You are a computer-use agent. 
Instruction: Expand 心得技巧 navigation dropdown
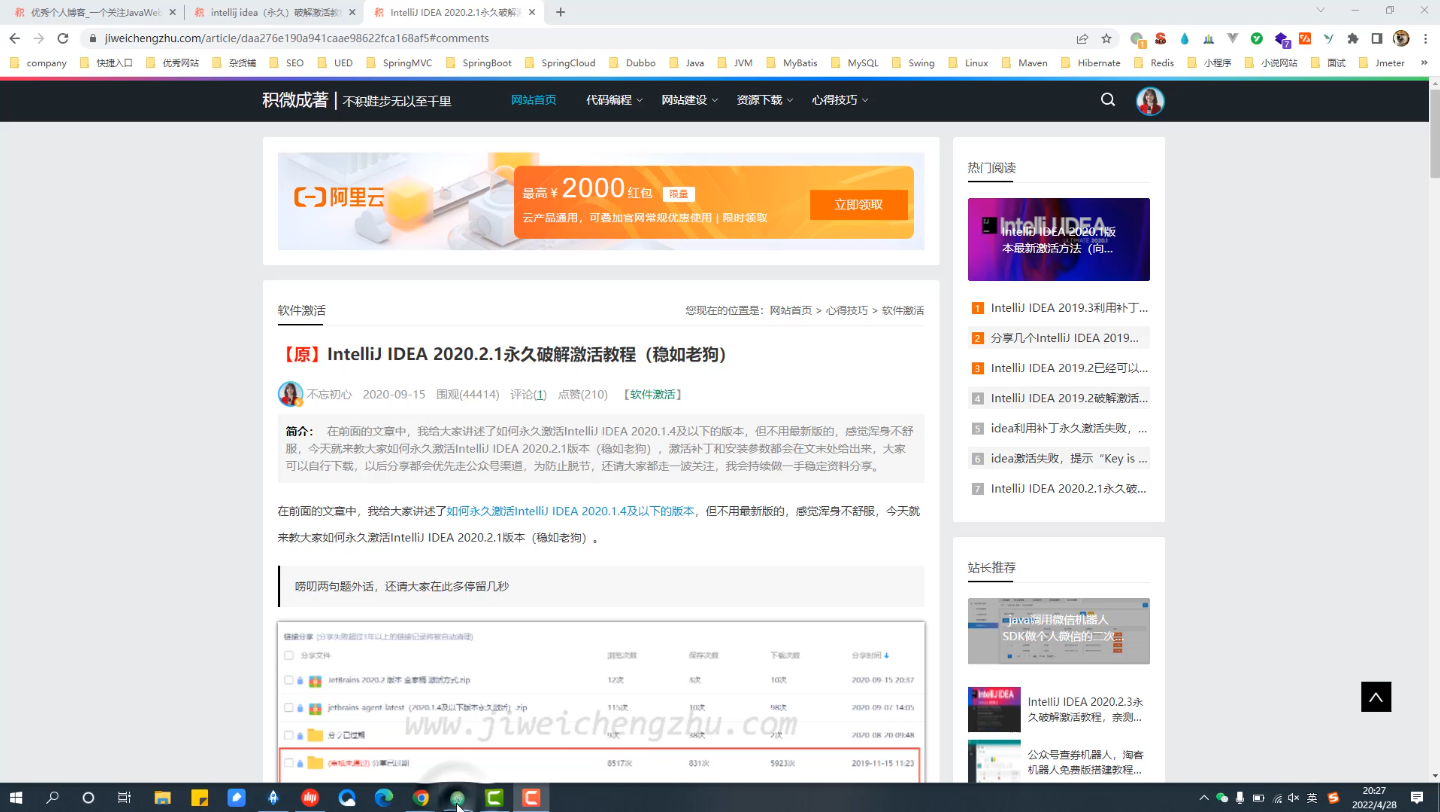point(839,100)
